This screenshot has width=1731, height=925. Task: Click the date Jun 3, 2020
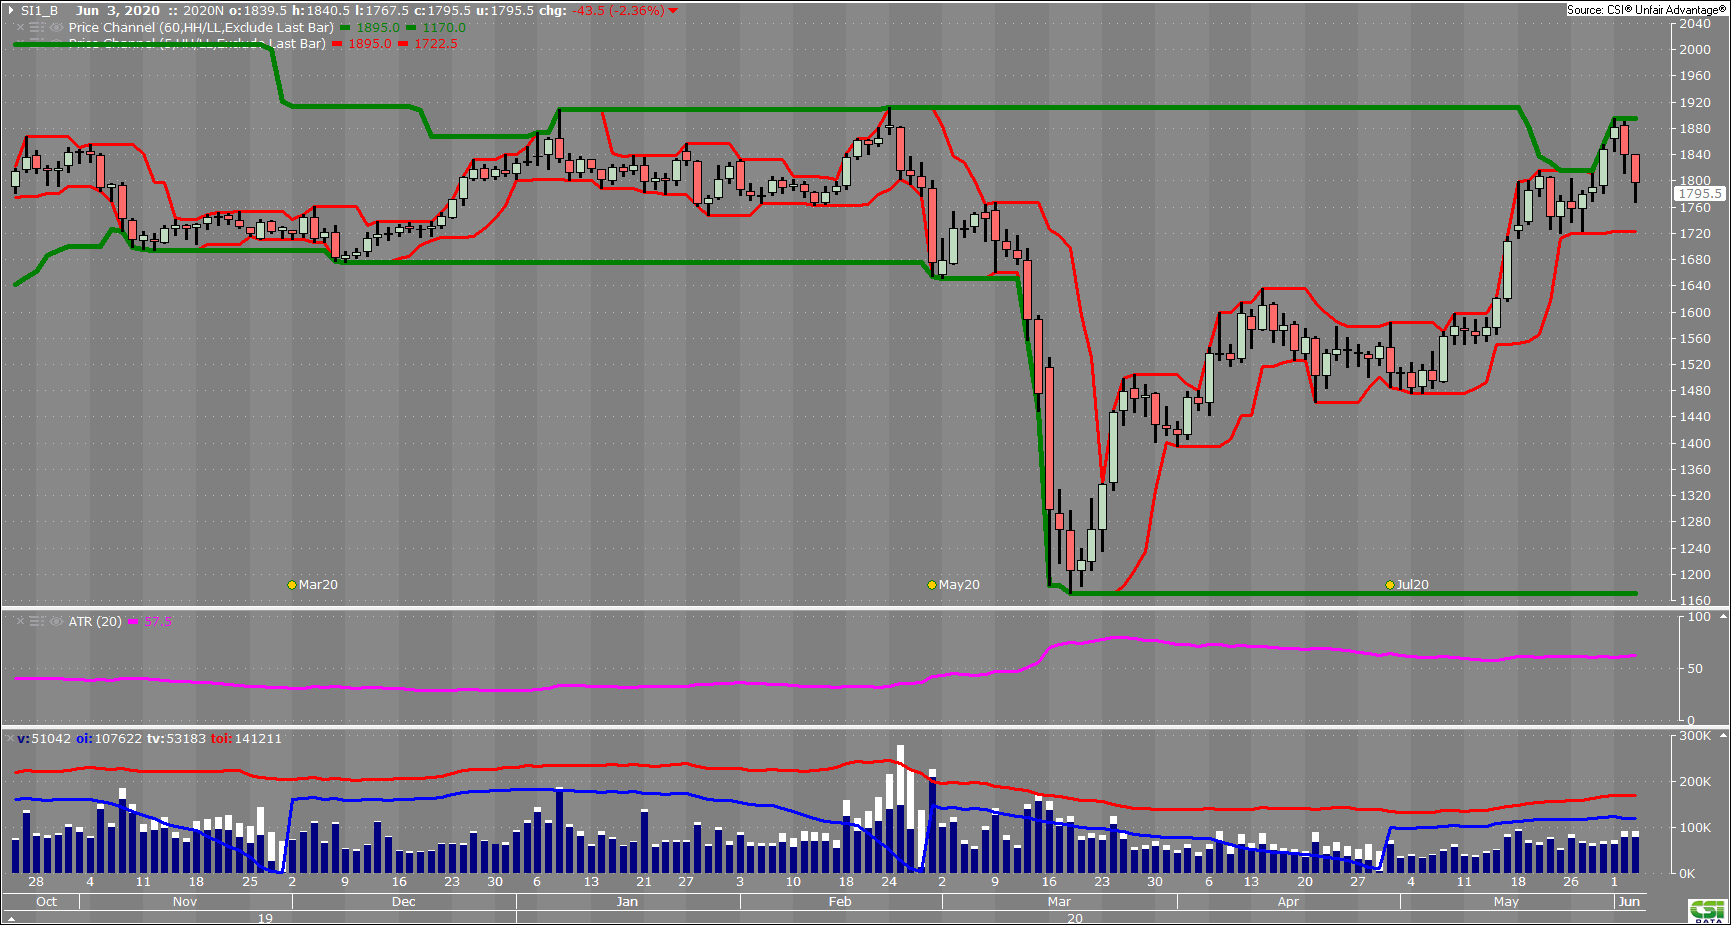118,11
